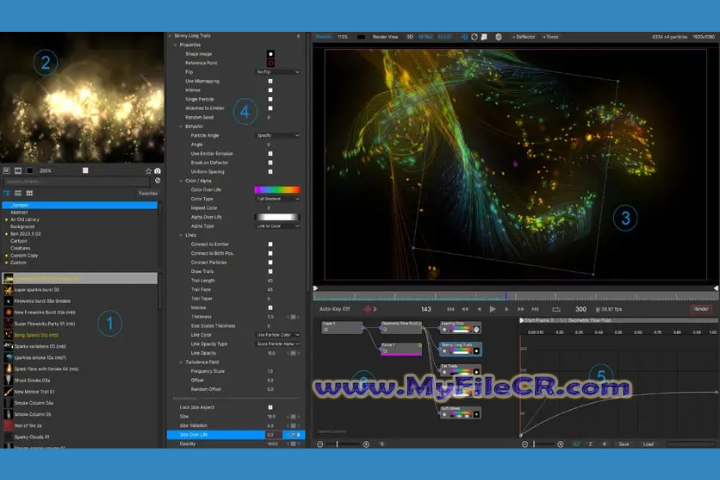Click the Add Deflector button

[x=524, y=37]
